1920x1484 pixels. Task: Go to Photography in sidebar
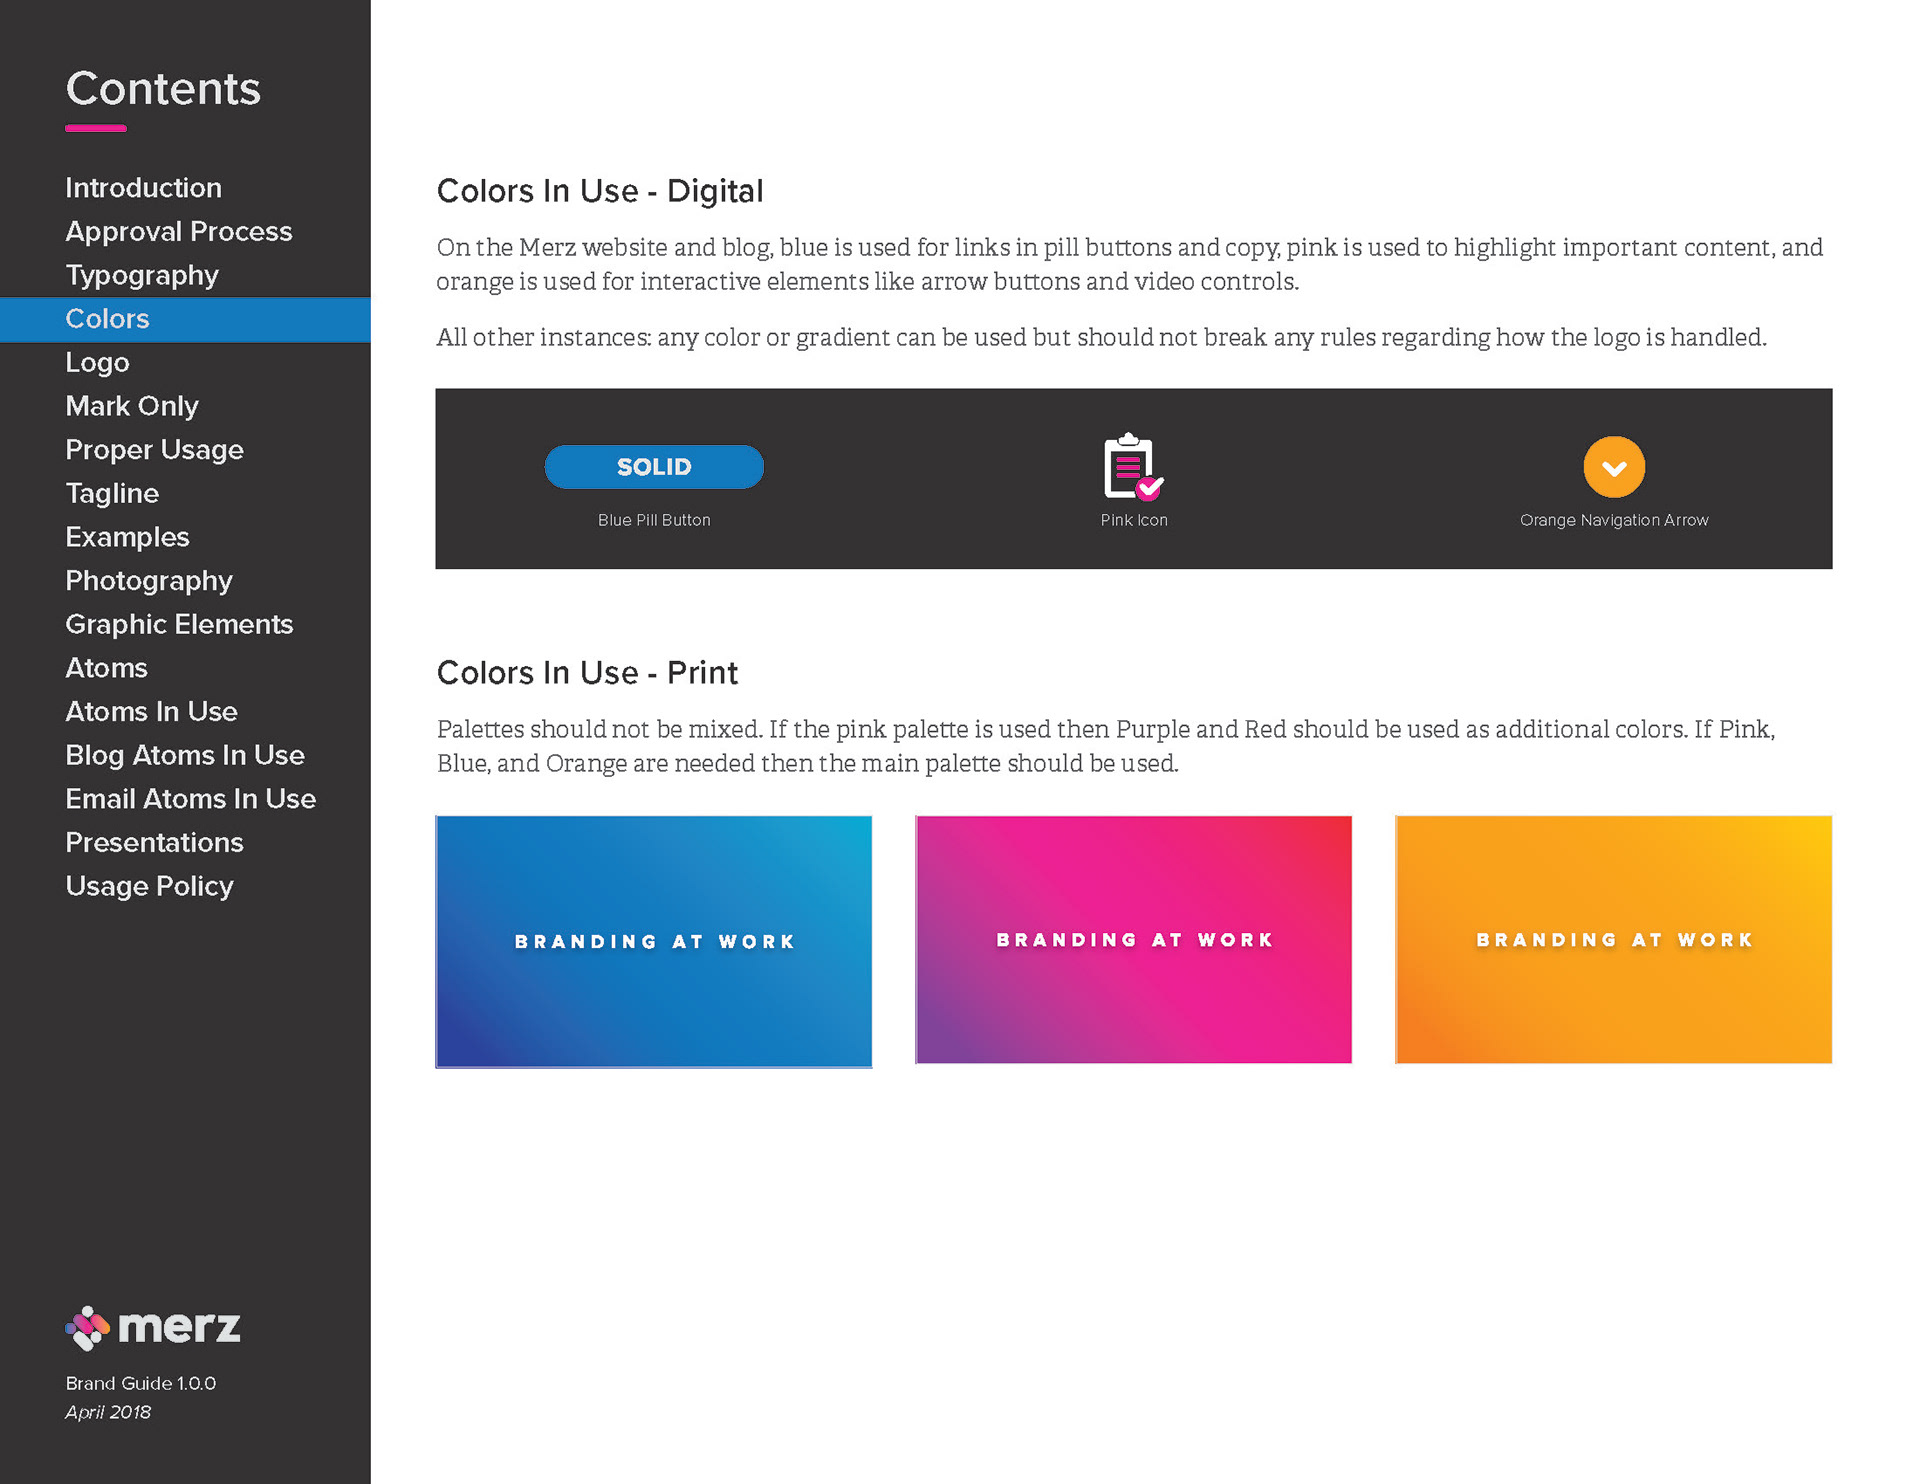click(148, 581)
